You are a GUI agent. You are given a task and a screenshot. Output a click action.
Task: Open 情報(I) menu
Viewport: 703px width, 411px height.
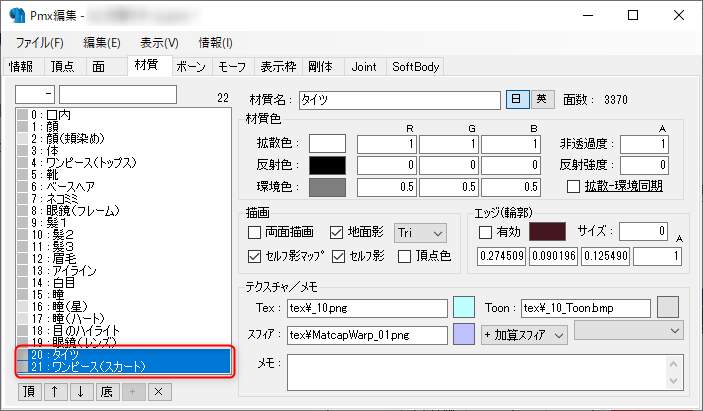[x=216, y=43]
